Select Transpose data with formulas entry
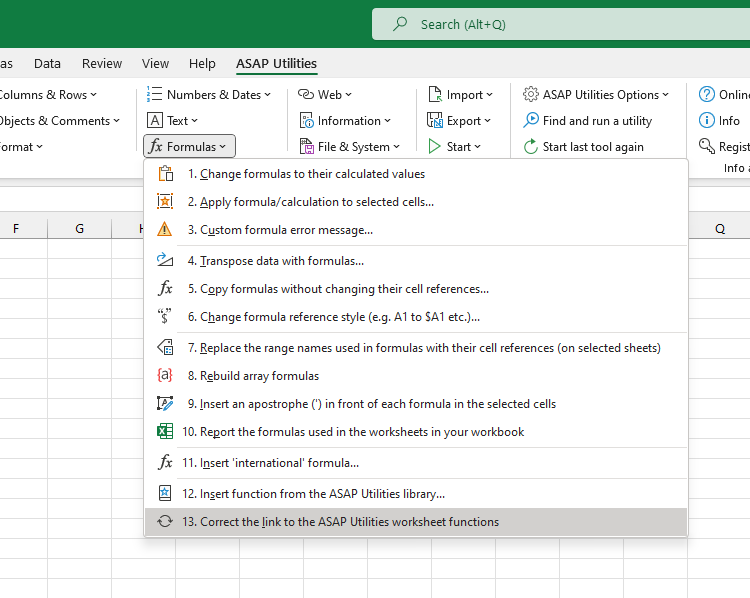This screenshot has width=750, height=598. click(x=416, y=260)
